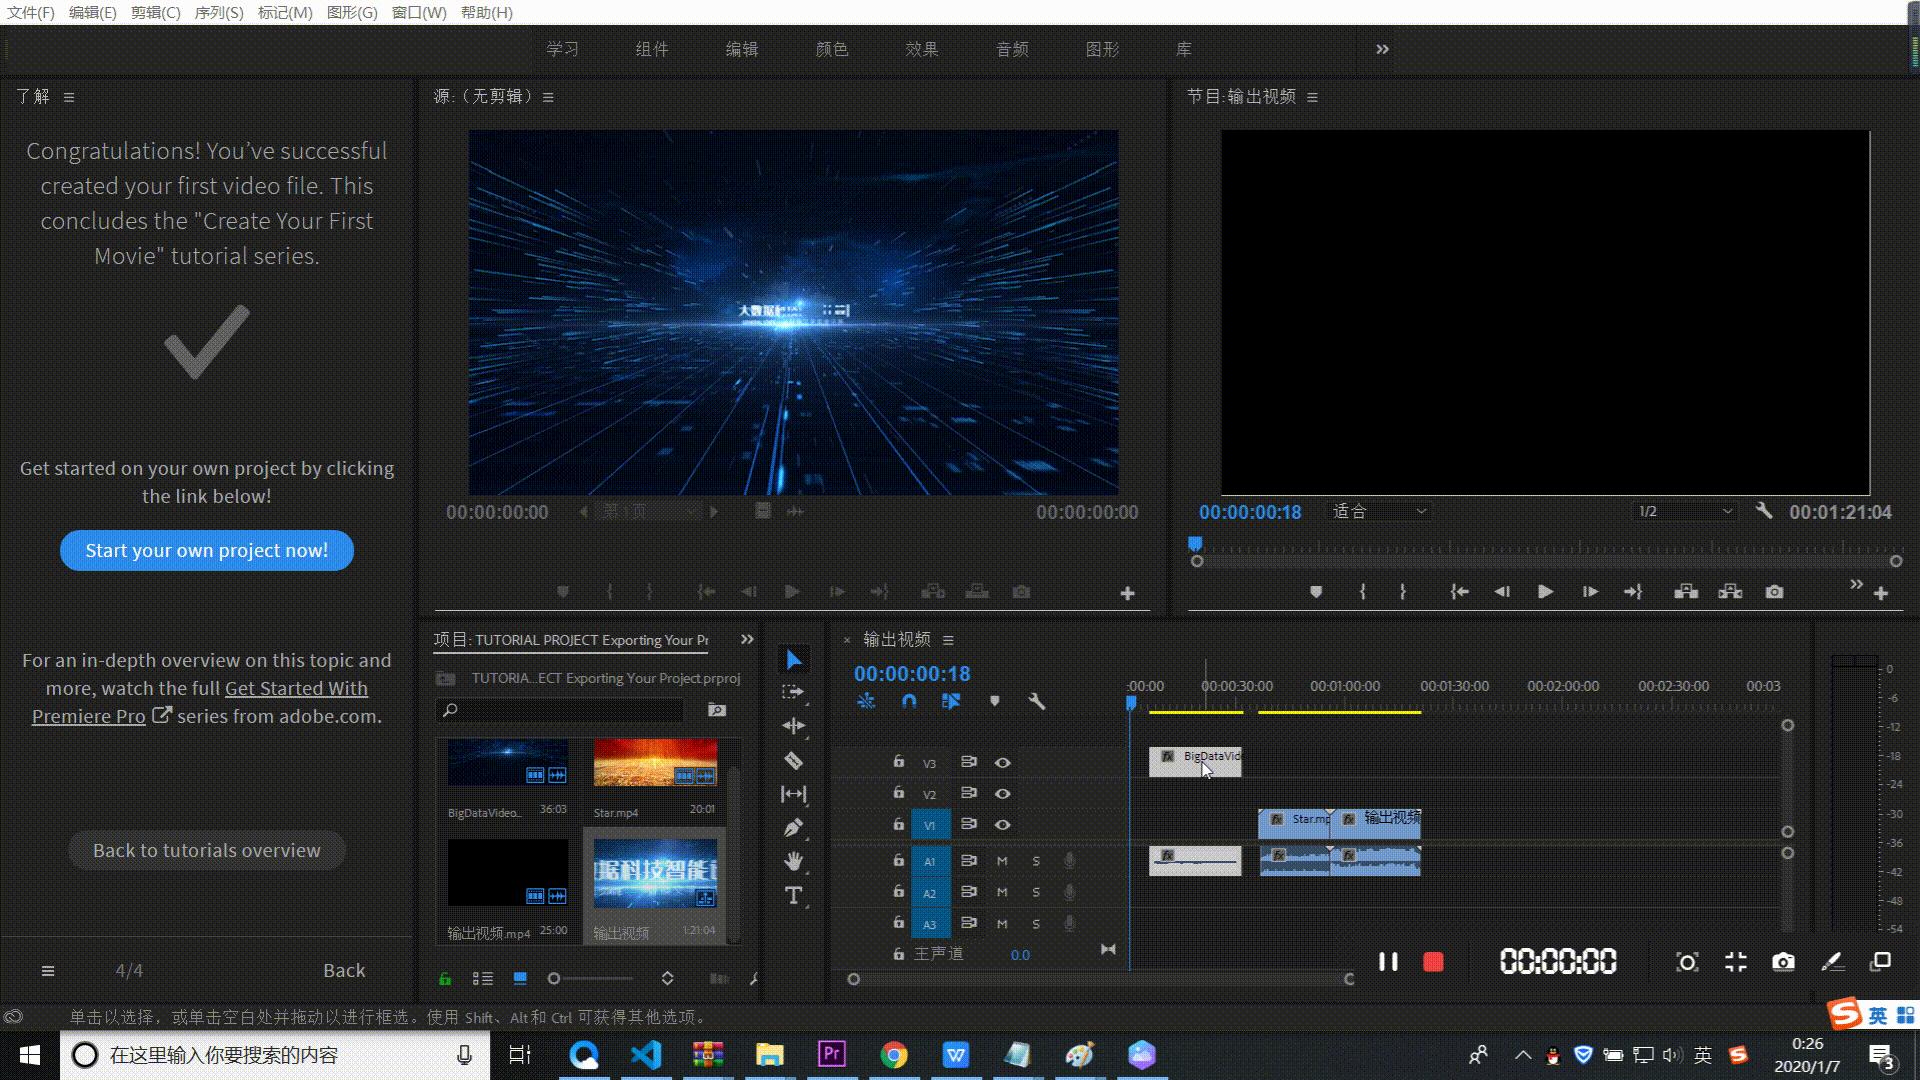The width and height of the screenshot is (1920, 1080).
Task: Select the Ripple Edit tool
Action: click(x=794, y=726)
